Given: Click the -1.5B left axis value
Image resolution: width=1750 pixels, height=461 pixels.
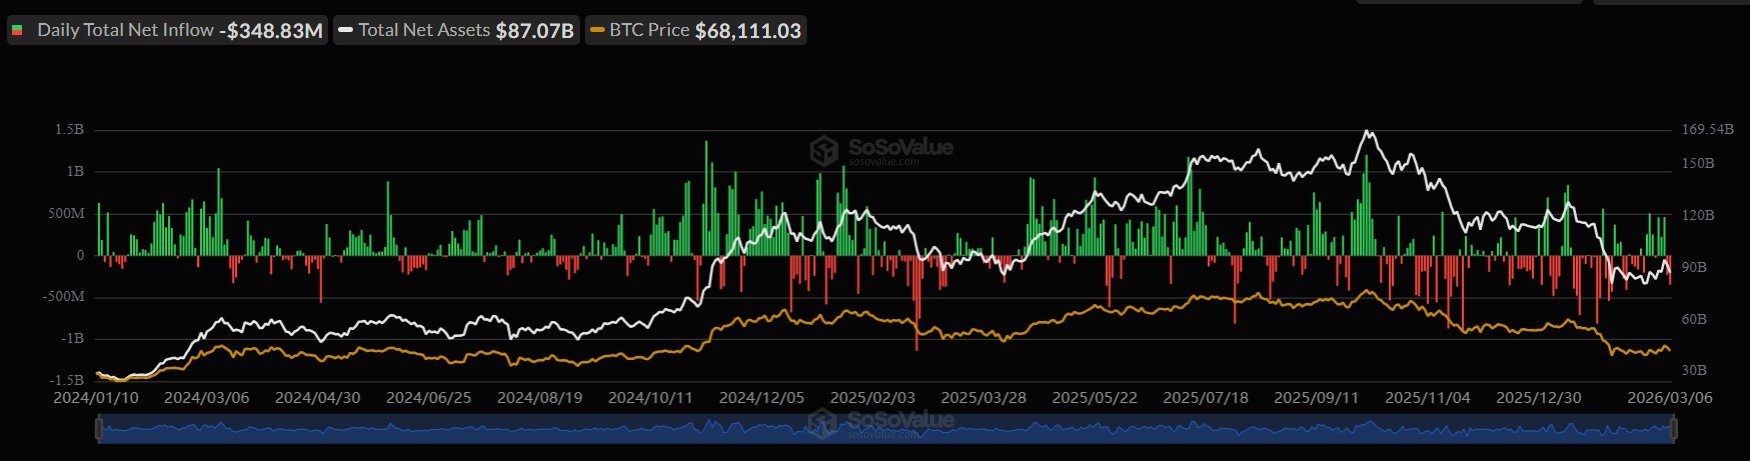Looking at the screenshot, I should coord(66,380).
